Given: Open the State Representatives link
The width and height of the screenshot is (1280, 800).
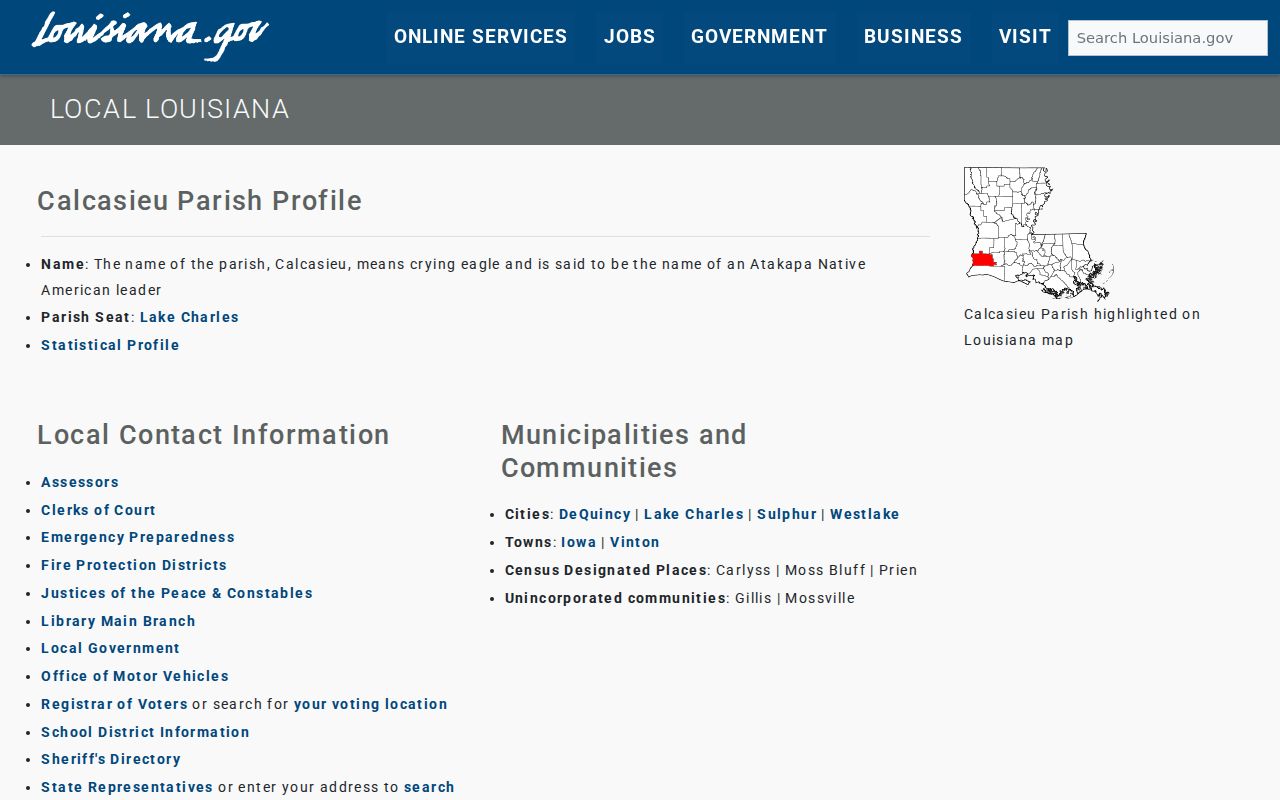Looking at the screenshot, I should [x=127, y=787].
